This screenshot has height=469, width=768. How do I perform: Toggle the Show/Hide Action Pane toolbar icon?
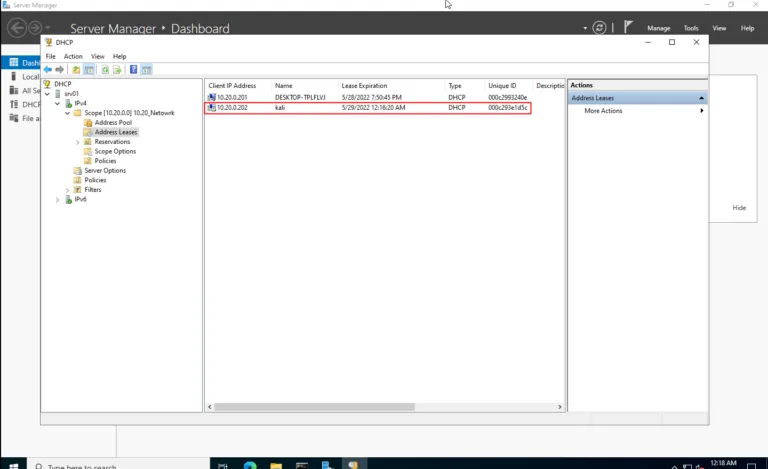[x=146, y=70]
